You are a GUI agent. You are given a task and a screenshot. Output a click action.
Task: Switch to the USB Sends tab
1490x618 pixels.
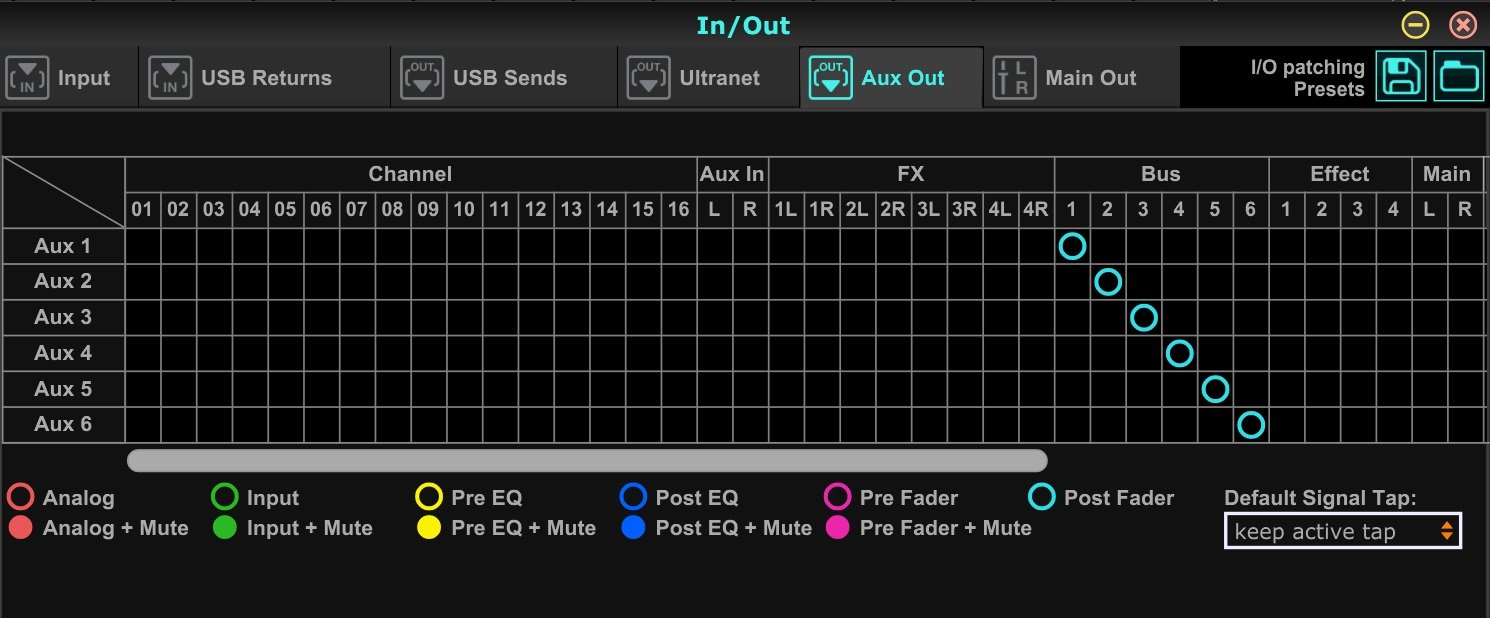[x=510, y=78]
